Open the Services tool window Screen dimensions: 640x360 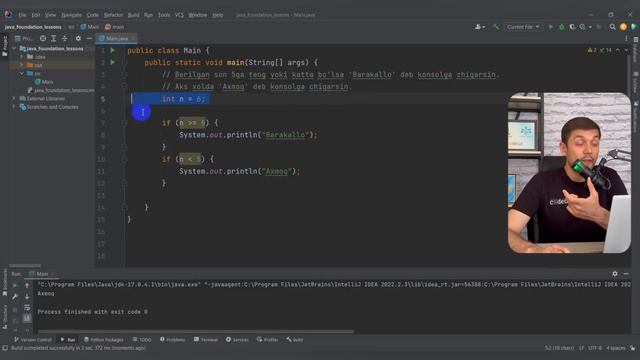tap(237, 340)
